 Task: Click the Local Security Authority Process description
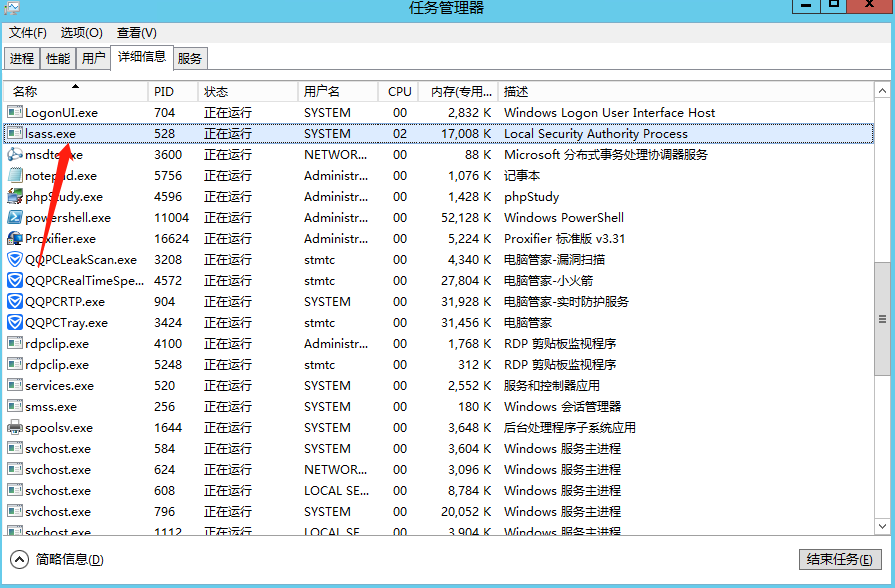[x=596, y=134]
